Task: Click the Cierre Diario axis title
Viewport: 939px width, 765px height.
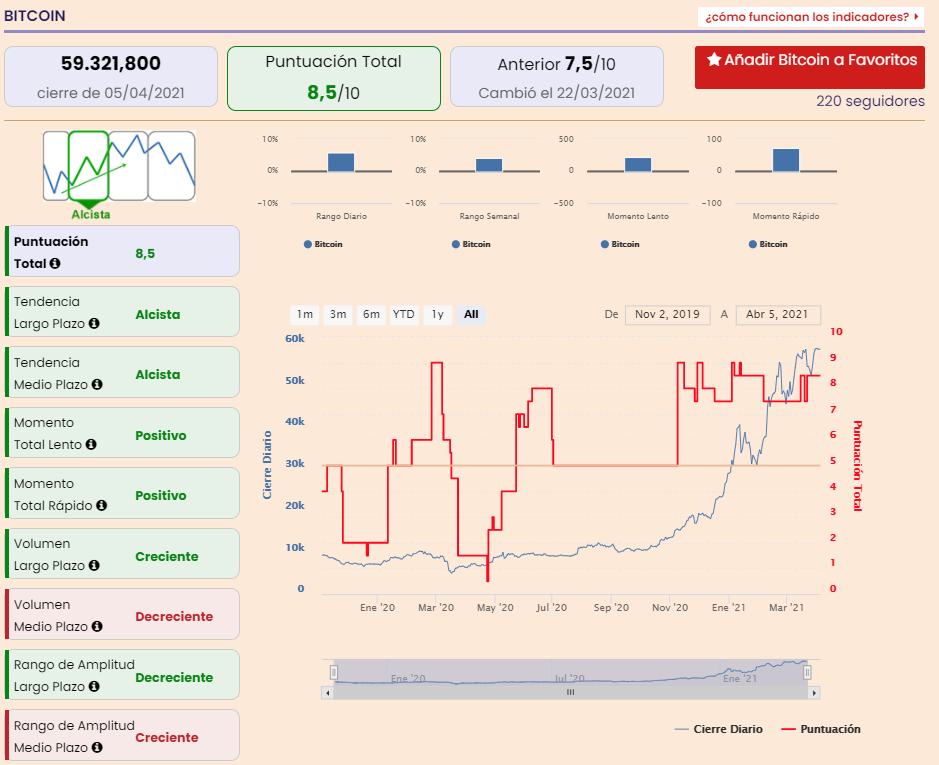Action: [267, 465]
